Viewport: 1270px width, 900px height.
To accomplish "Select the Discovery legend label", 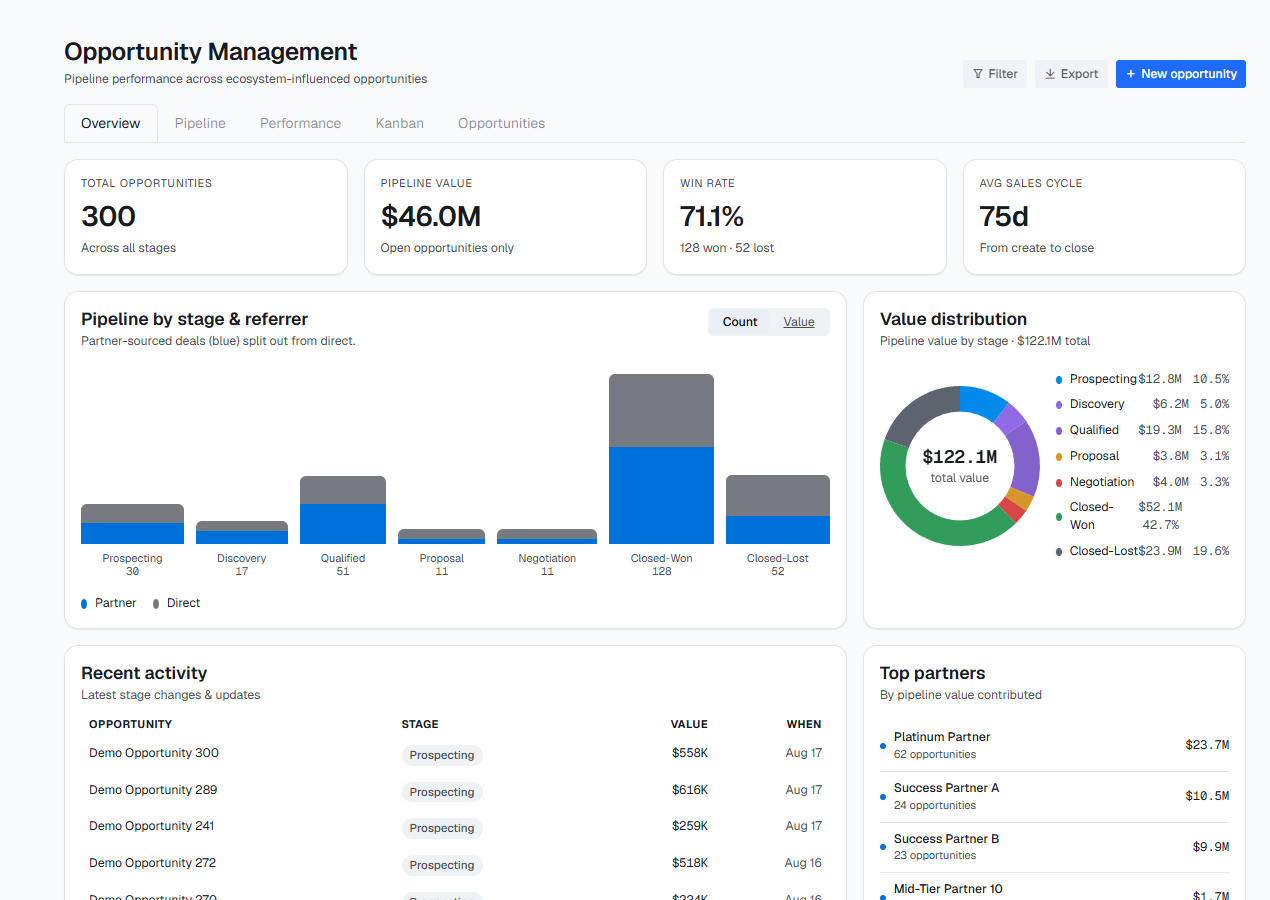I will click(x=1097, y=404).
